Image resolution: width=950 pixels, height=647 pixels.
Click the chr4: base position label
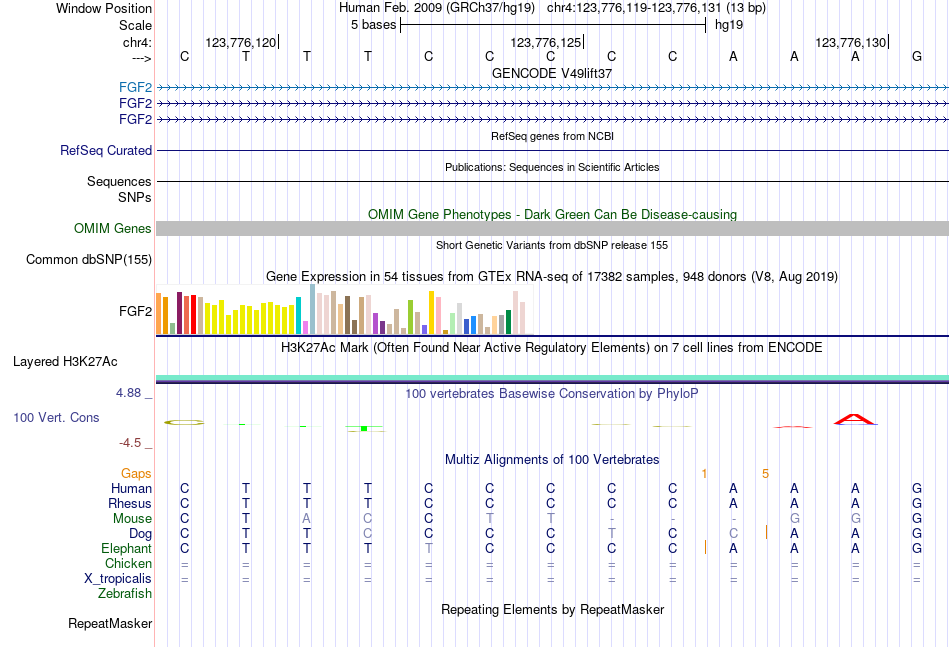pos(137,42)
